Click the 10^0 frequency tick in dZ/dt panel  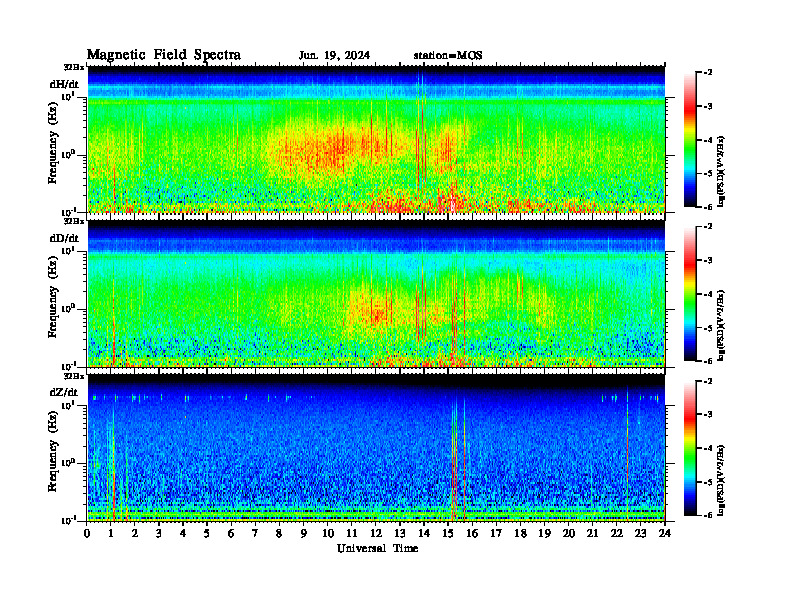[x=69, y=463]
